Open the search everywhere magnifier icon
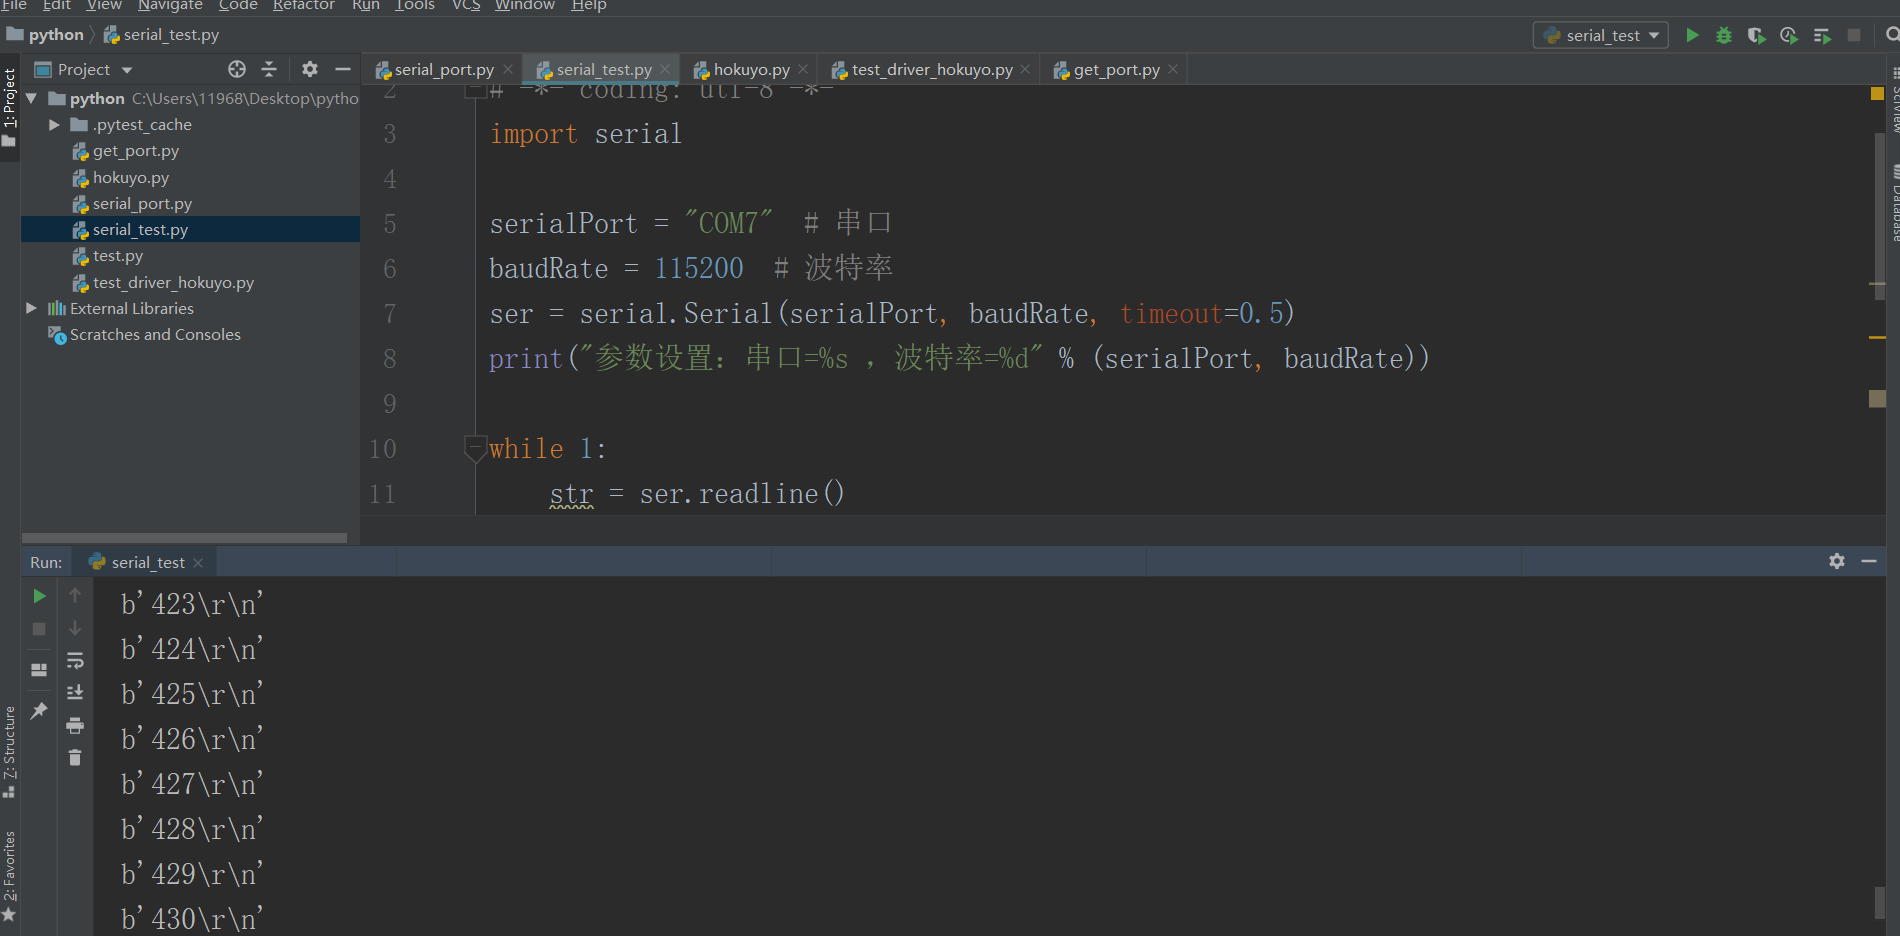This screenshot has width=1900, height=936. (1892, 35)
